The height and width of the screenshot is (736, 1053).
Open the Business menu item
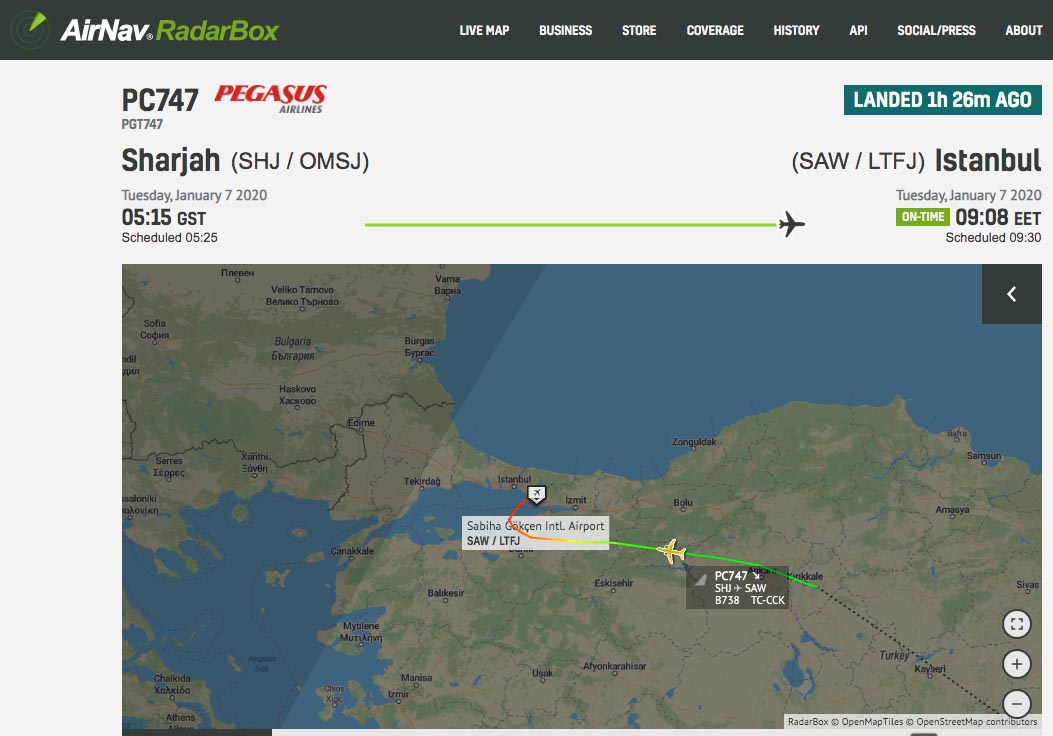point(565,30)
